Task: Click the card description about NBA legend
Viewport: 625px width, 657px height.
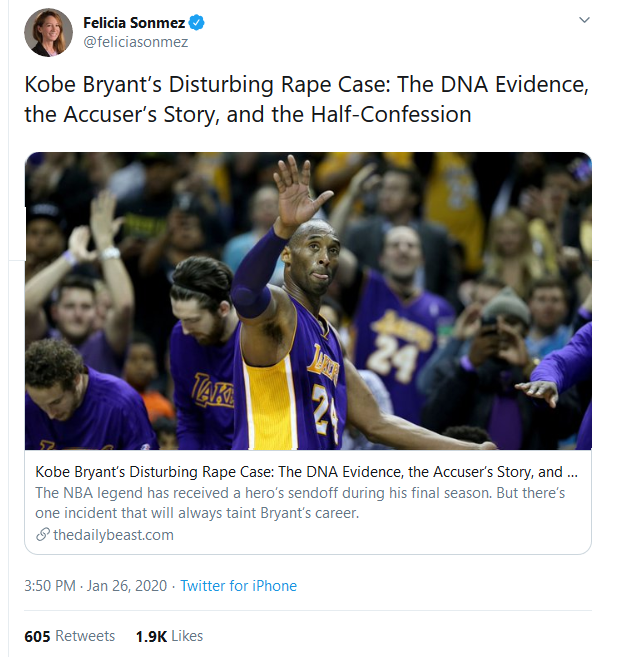Action: (x=300, y=504)
